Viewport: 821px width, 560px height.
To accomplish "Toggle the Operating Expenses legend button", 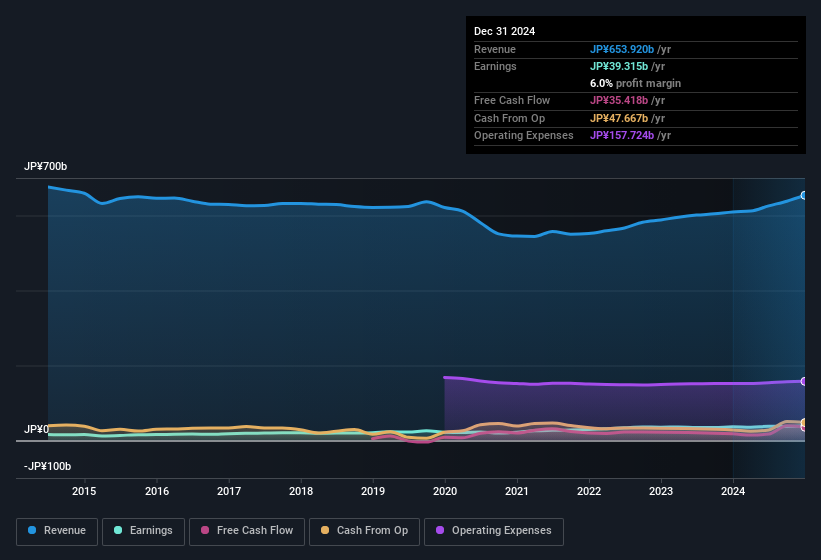I will pos(494,531).
